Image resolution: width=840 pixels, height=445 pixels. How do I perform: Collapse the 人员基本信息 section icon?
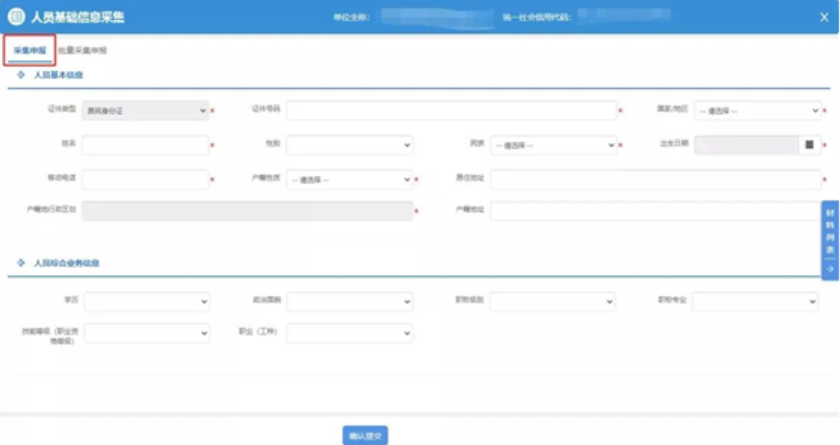pos(21,75)
